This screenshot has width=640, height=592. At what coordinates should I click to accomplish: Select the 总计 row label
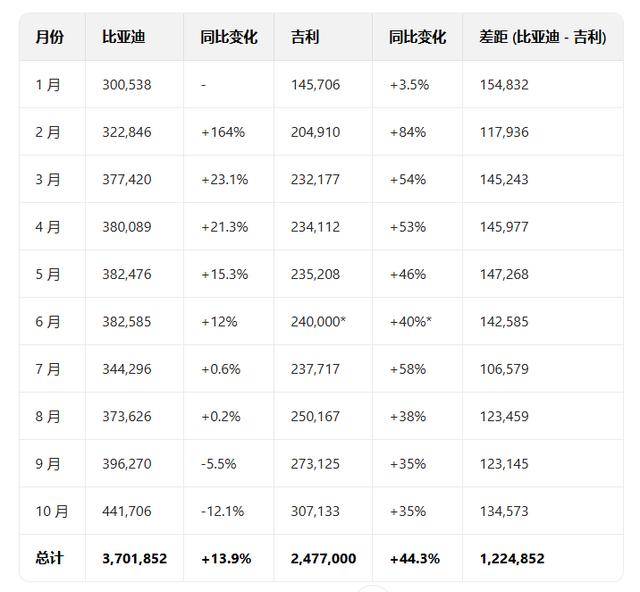tap(49, 558)
